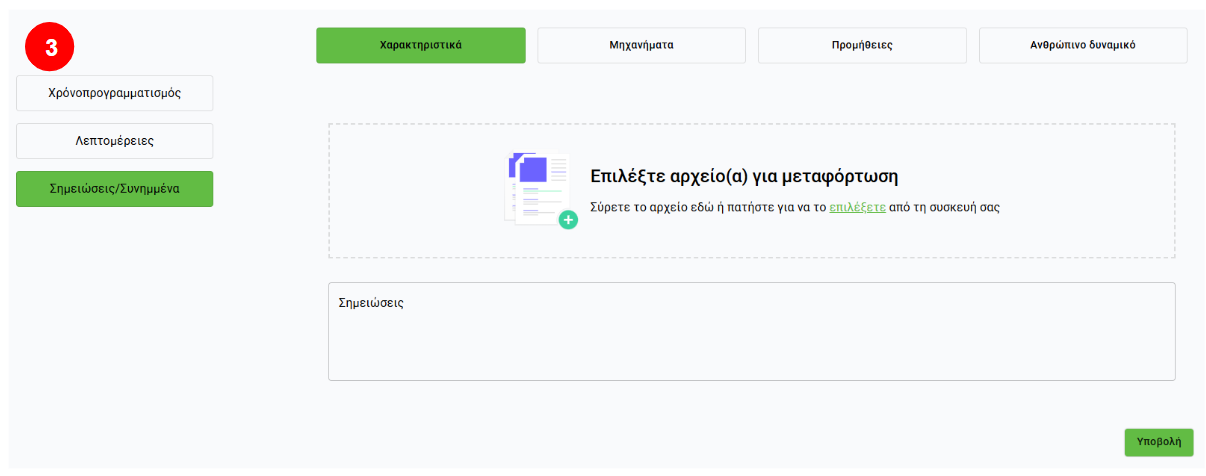
Task: Click the επιλέξετε link to browse files
Action: click(x=857, y=208)
